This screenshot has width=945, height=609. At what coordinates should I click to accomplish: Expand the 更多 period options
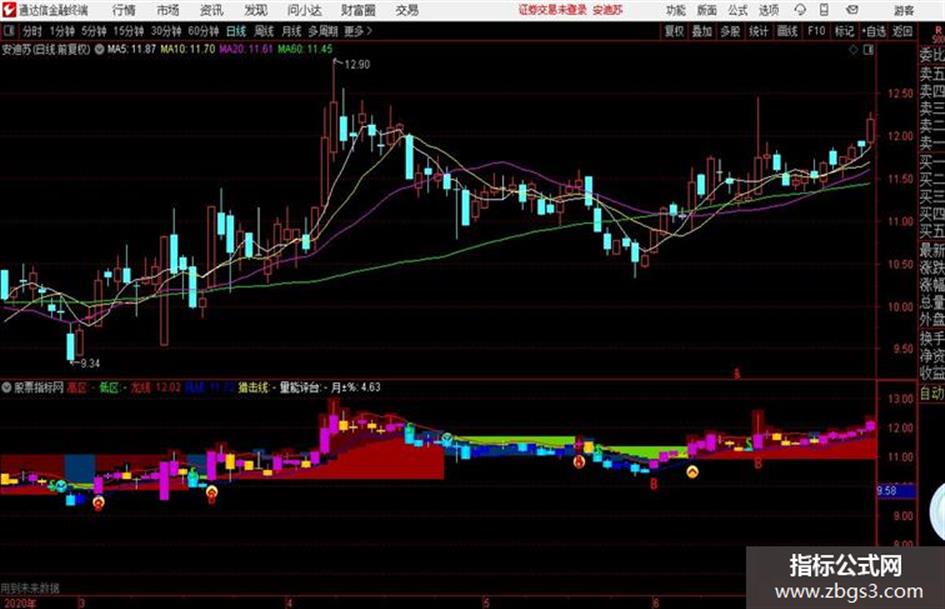tap(358, 31)
